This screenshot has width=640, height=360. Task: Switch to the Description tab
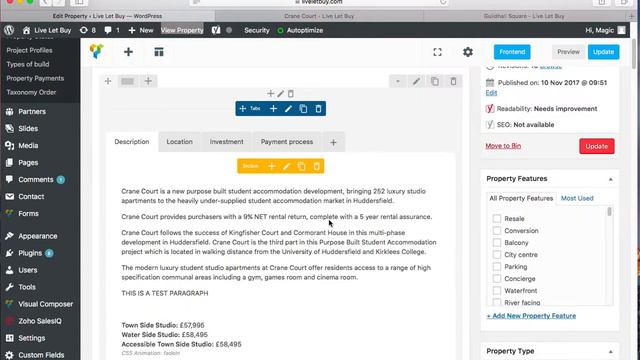coord(132,142)
